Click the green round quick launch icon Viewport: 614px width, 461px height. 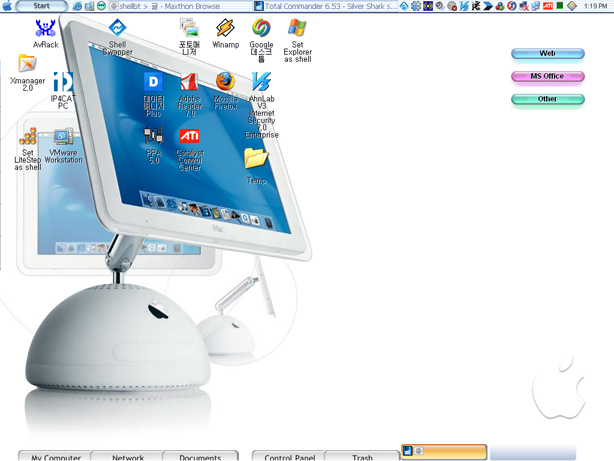[101, 6]
